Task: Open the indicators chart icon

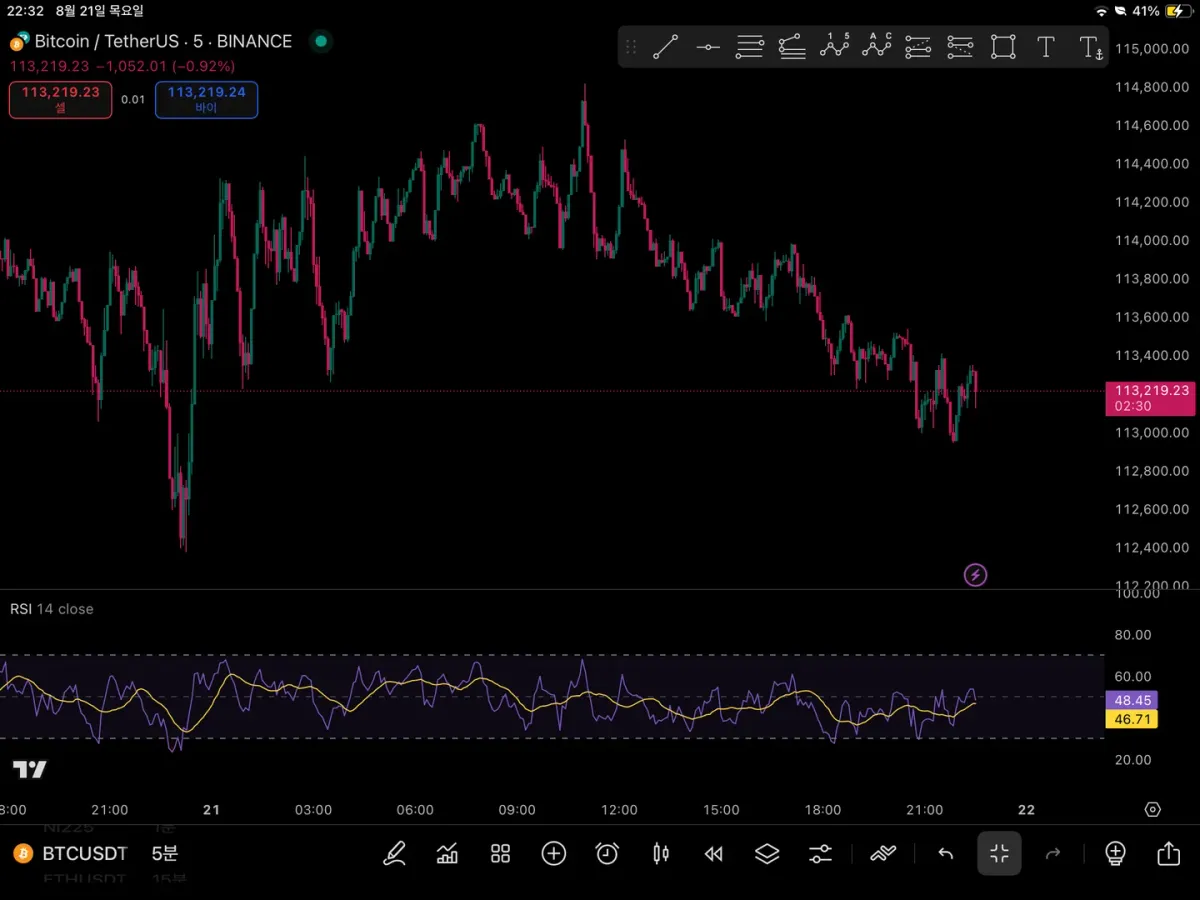Action: [447, 854]
